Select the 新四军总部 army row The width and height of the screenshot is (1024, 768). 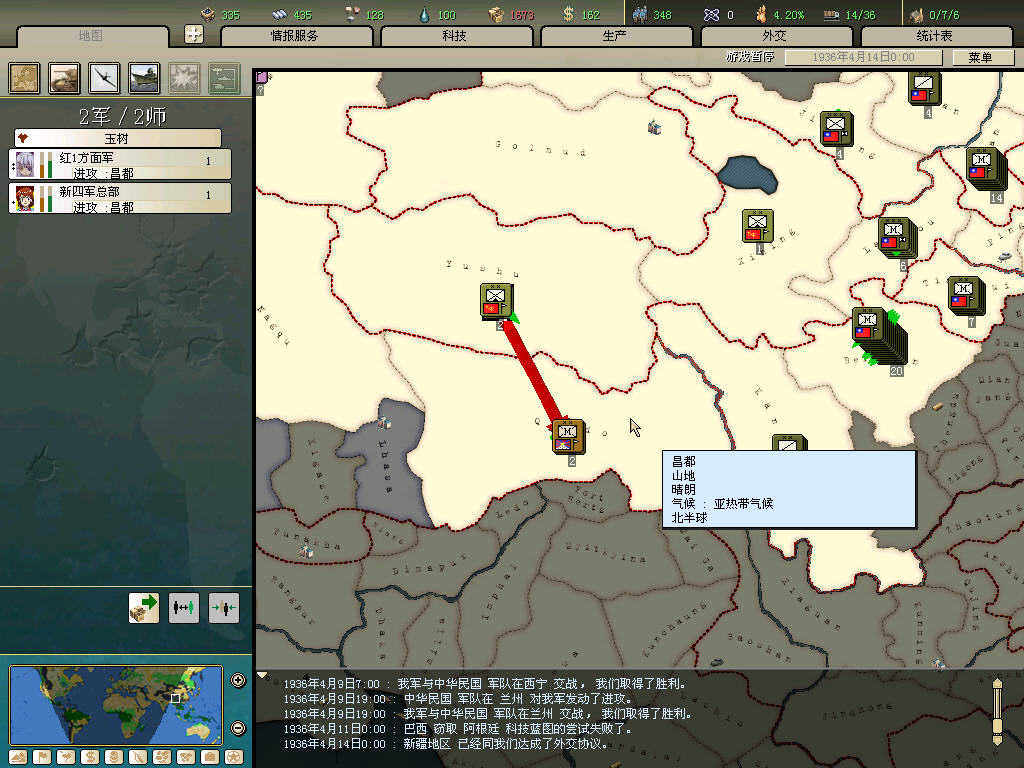tap(120, 199)
